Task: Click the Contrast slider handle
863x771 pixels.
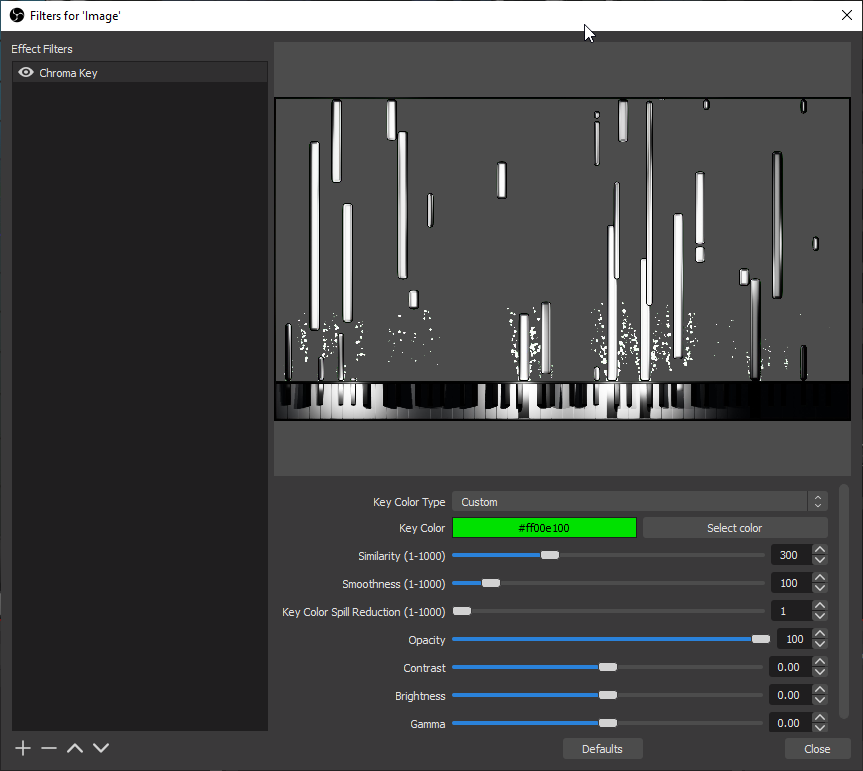Action: [x=608, y=667]
